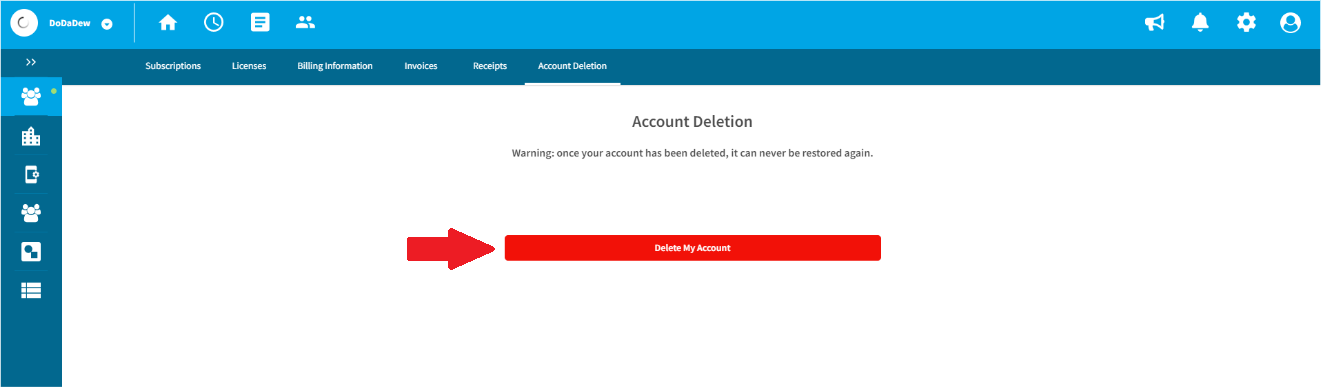Image resolution: width=1322 pixels, height=388 pixels.
Task: Open the settings gear icon
Action: pyautogui.click(x=1246, y=22)
